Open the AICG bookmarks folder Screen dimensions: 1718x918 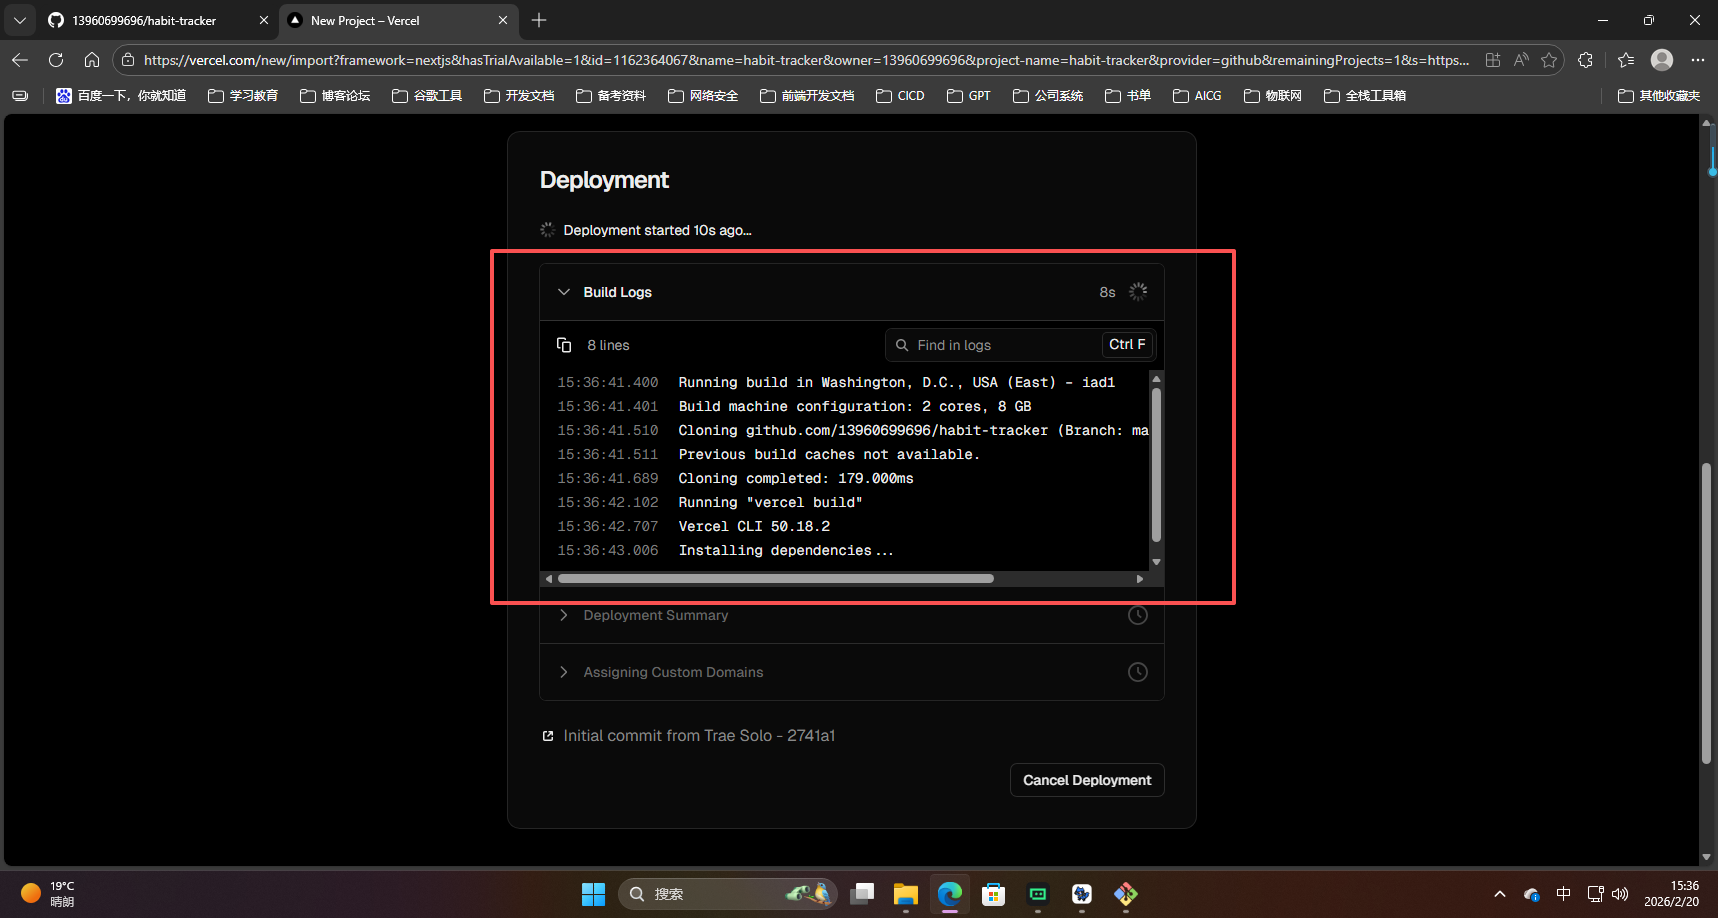[1197, 96]
